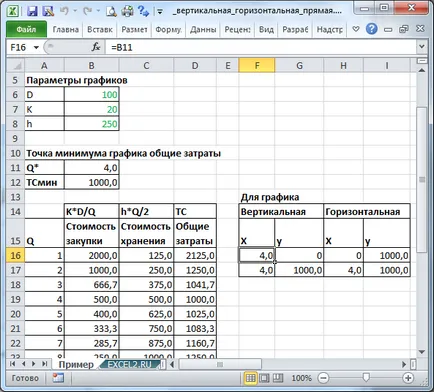This screenshot has height=392, width=434.
Task: Go to the last sheet tab arrow
Action: [x=45, y=364]
